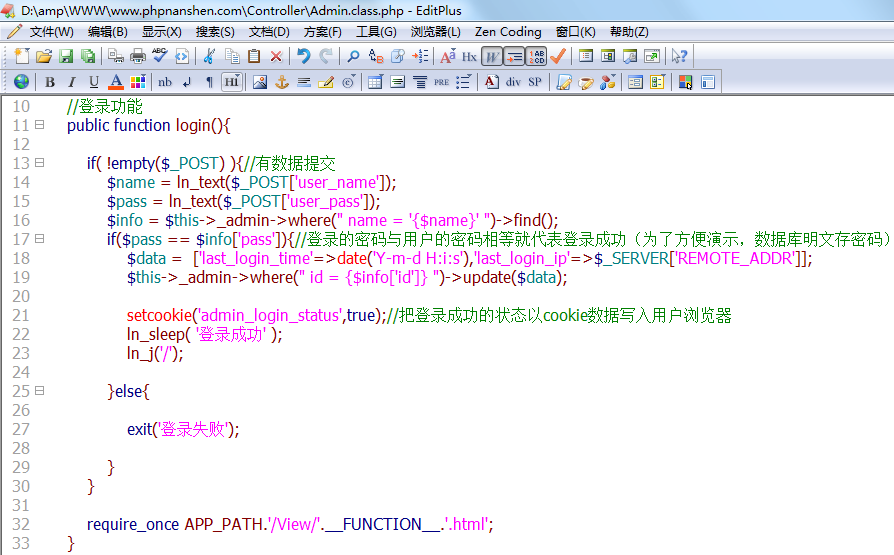
Task: Click the Go to Line icon
Action: pos(420,56)
